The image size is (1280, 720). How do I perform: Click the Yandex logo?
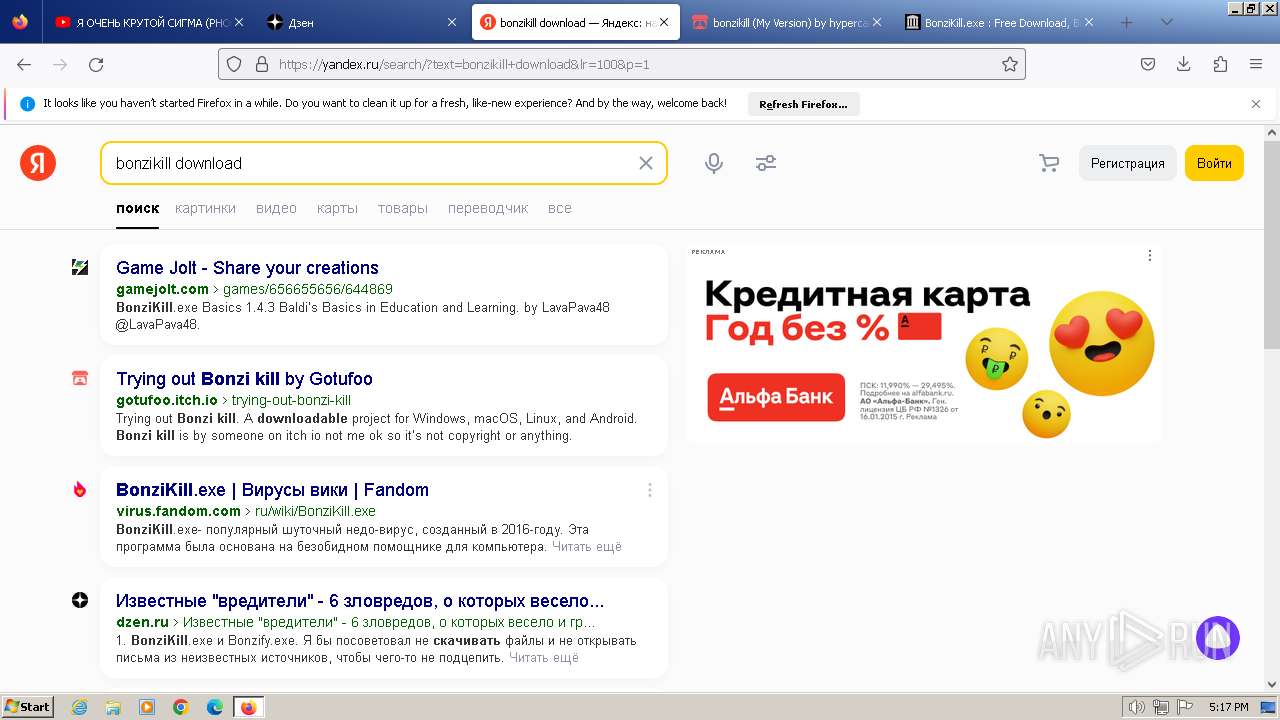point(38,163)
